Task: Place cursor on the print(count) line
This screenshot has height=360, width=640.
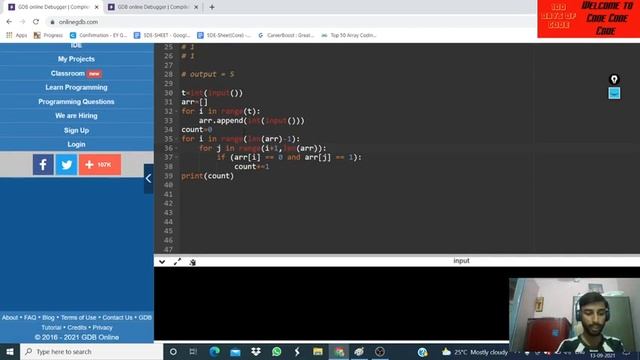Action: pyautogui.click(x=207, y=176)
